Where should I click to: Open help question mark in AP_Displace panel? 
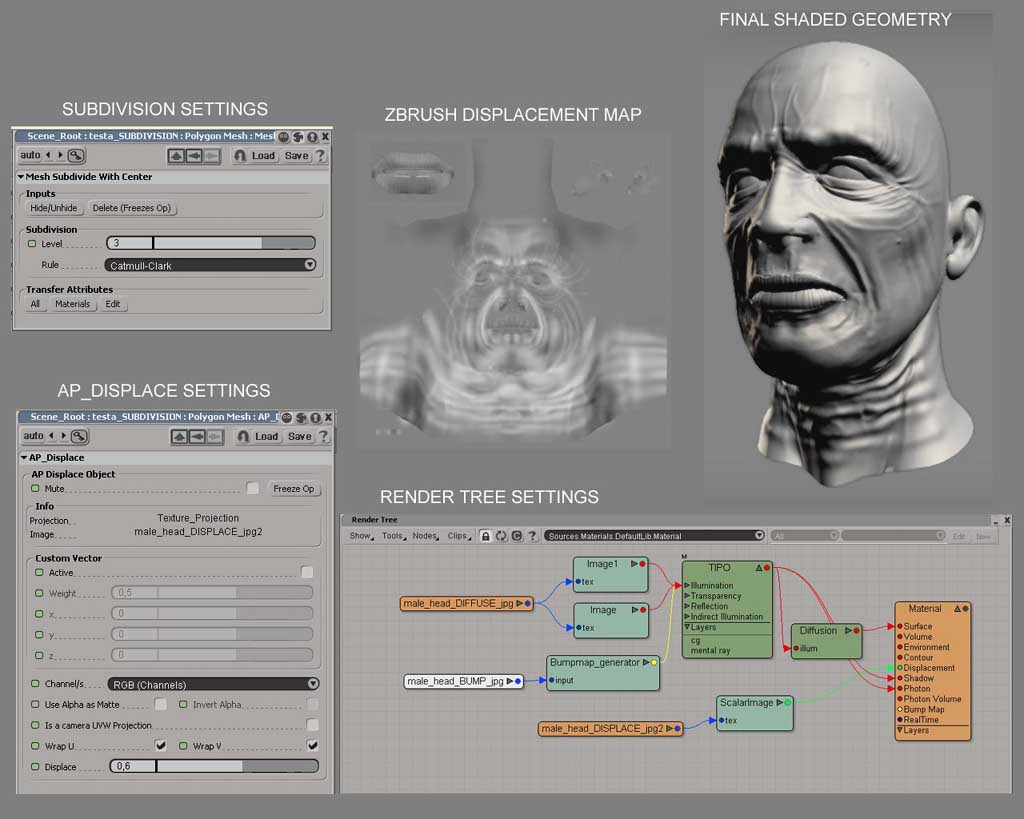(323, 436)
